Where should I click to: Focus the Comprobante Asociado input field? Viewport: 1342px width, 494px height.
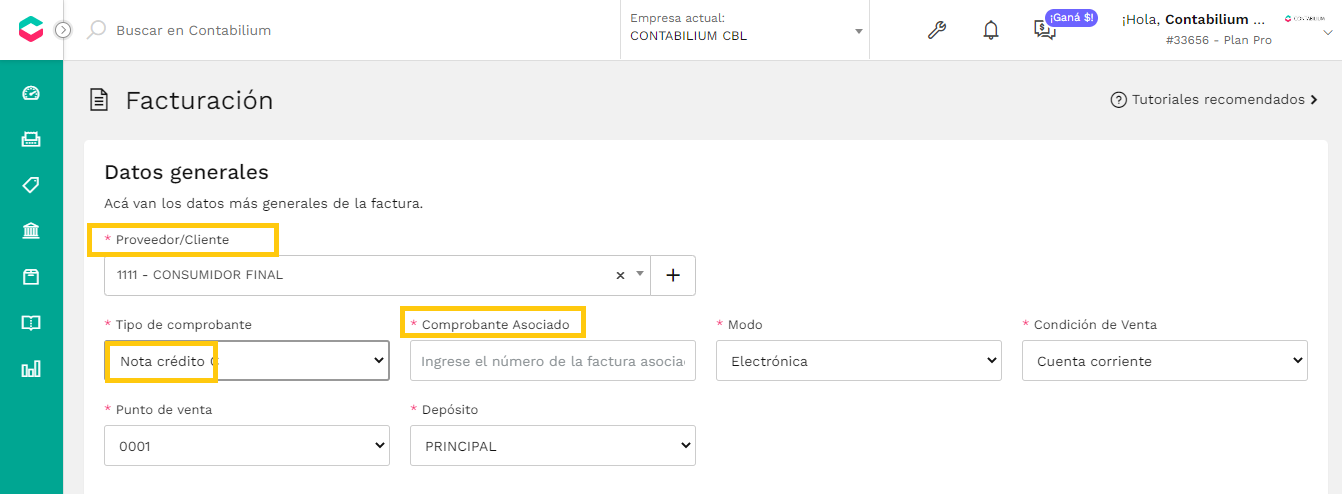(x=553, y=361)
